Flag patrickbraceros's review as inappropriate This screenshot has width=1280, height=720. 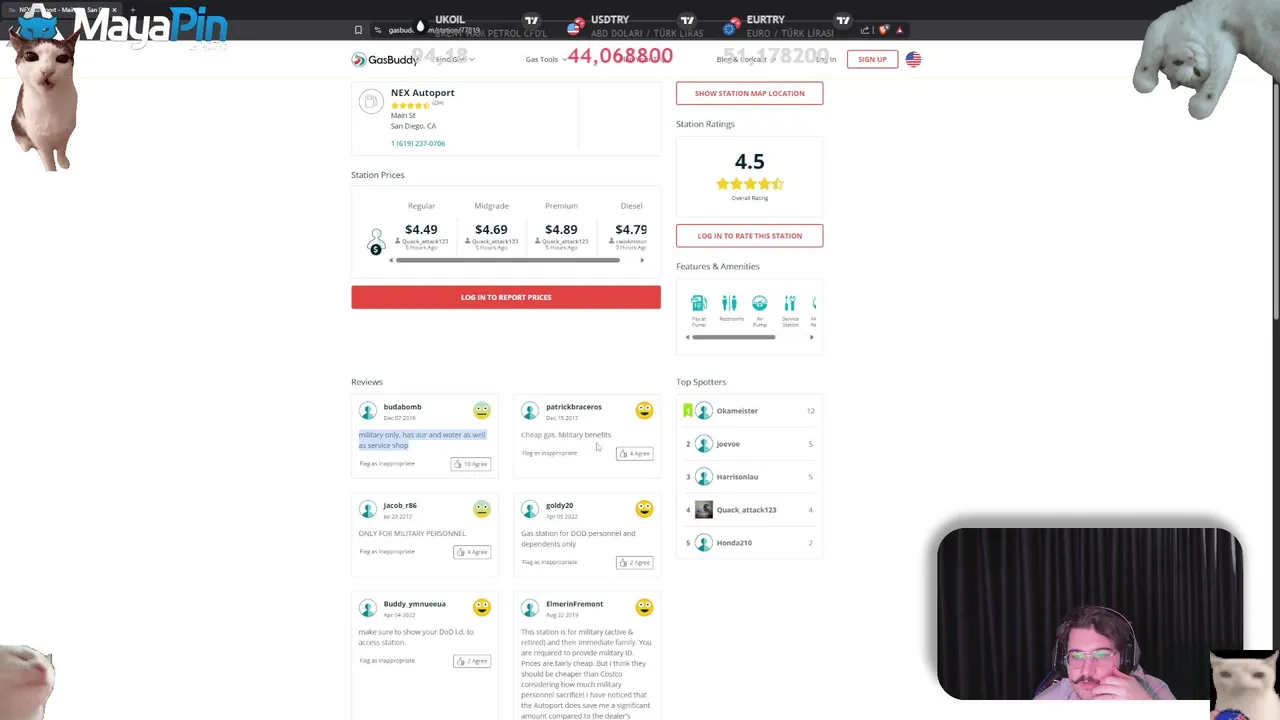(x=549, y=453)
